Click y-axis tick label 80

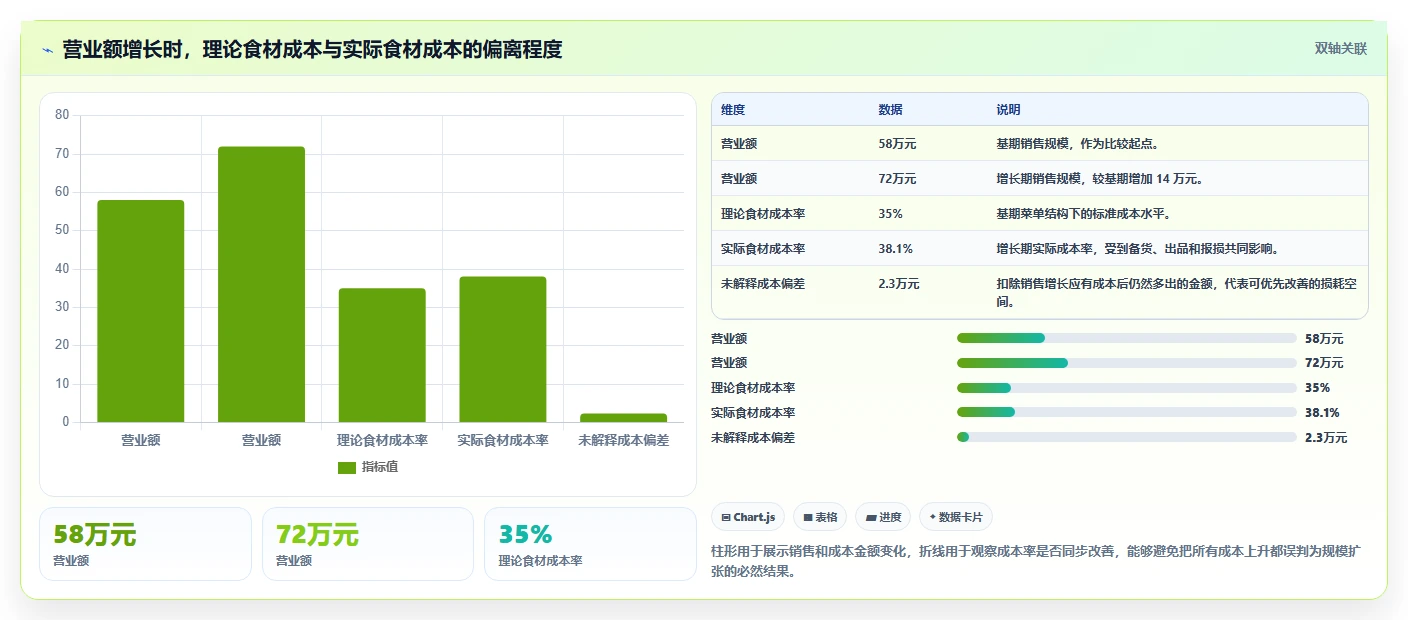(x=62, y=115)
